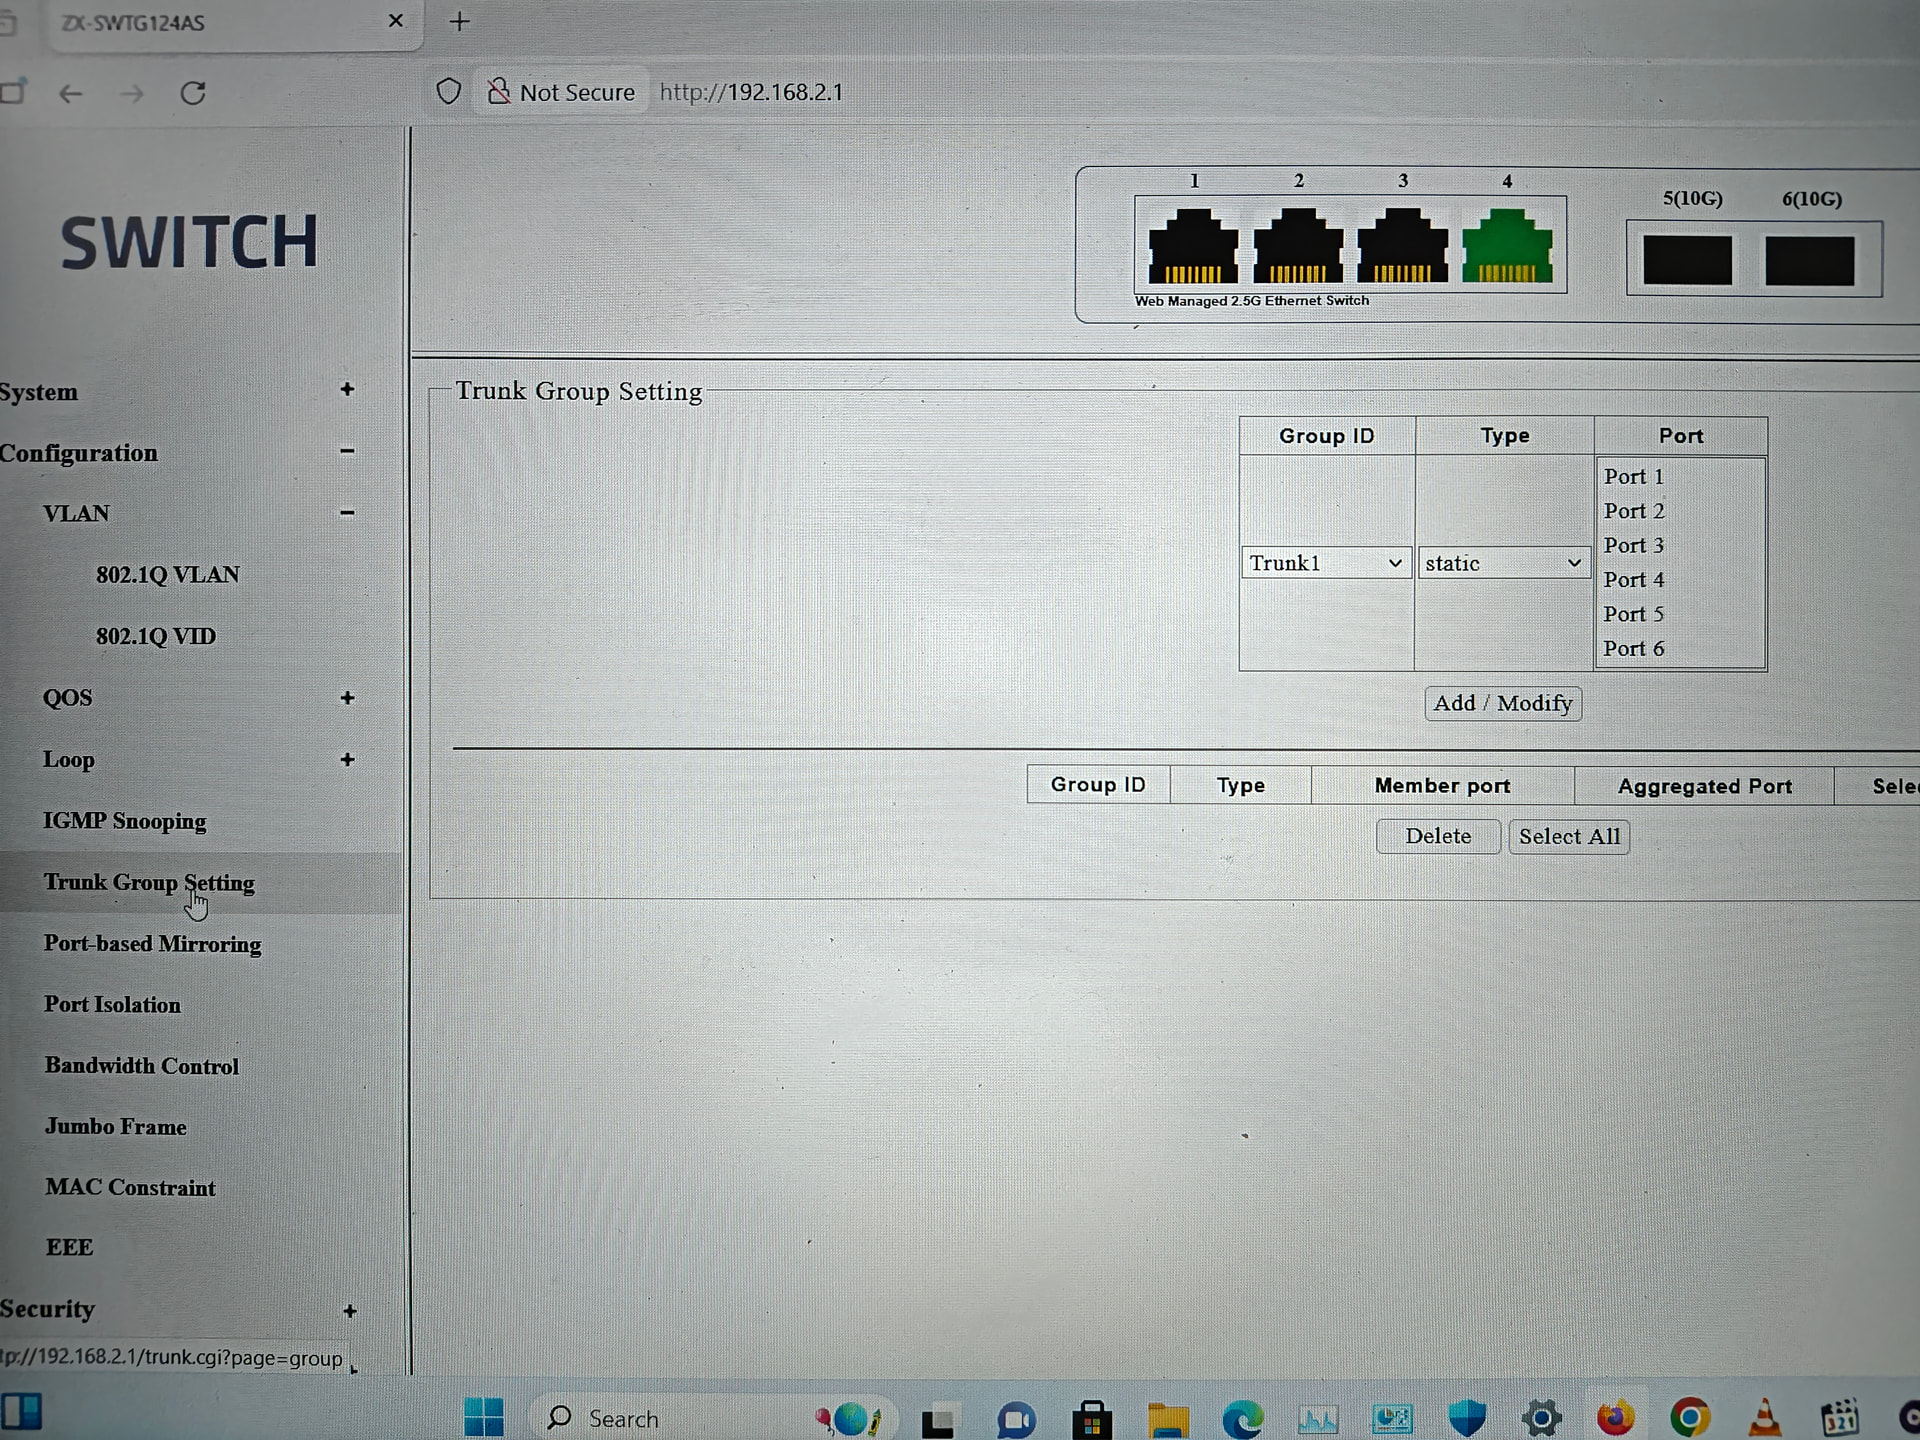The height and width of the screenshot is (1440, 1920).
Task: Click the browser back arrow
Action: click(70, 94)
